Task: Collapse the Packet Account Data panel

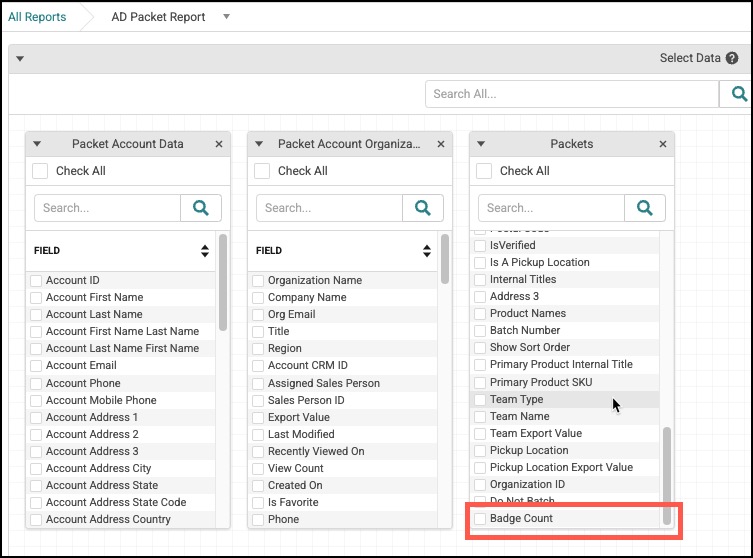Action: click(37, 144)
